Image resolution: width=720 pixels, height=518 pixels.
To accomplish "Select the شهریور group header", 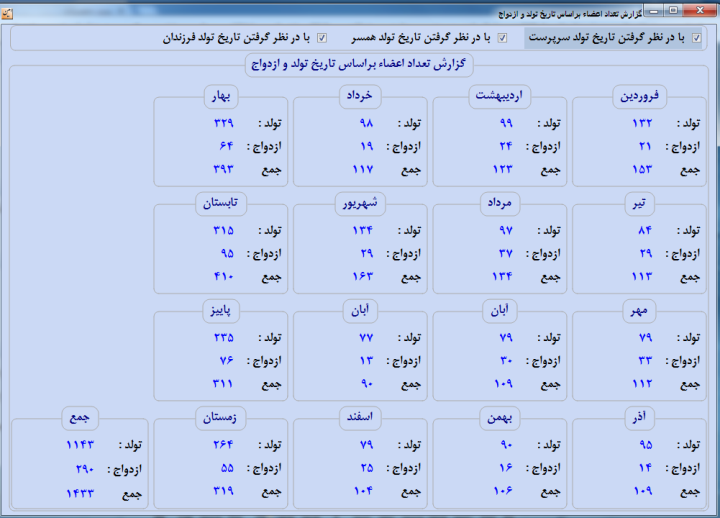I will tap(360, 203).
